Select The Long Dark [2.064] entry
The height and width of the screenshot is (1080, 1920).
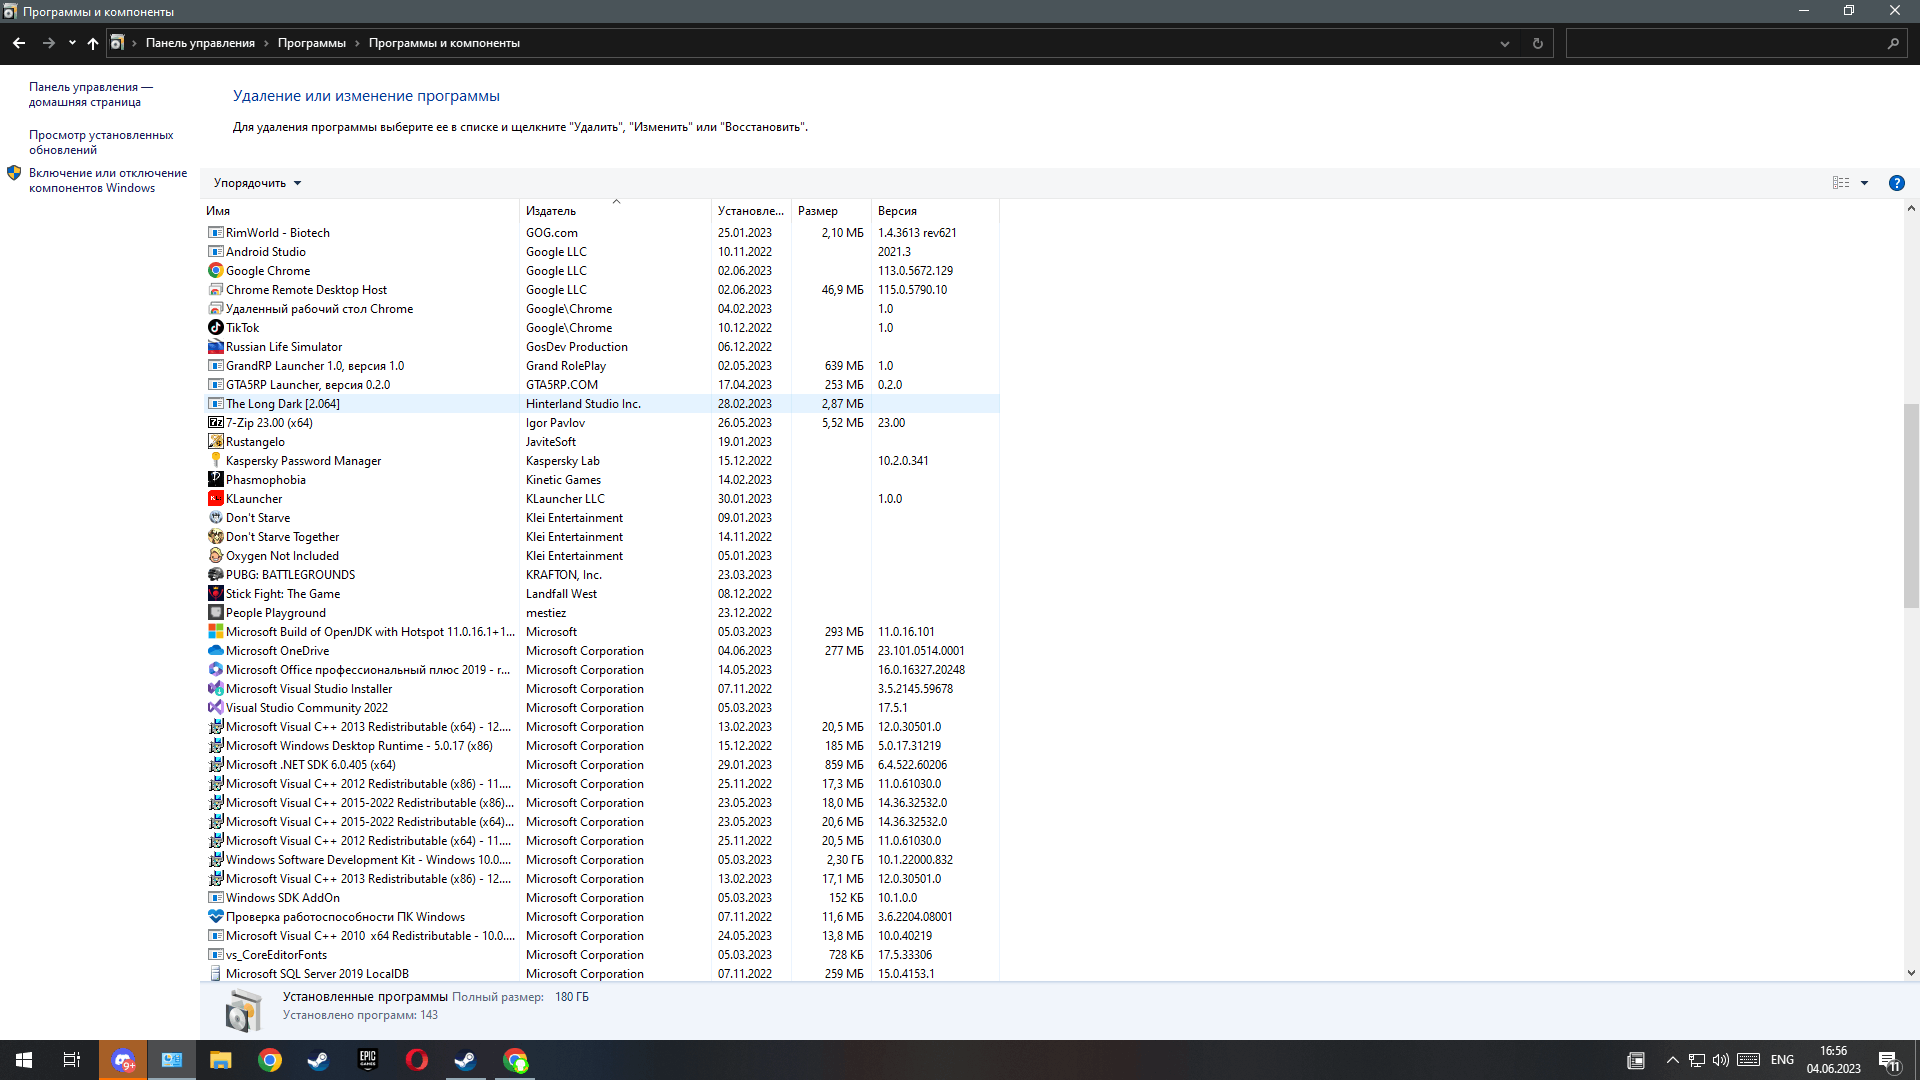coord(282,404)
